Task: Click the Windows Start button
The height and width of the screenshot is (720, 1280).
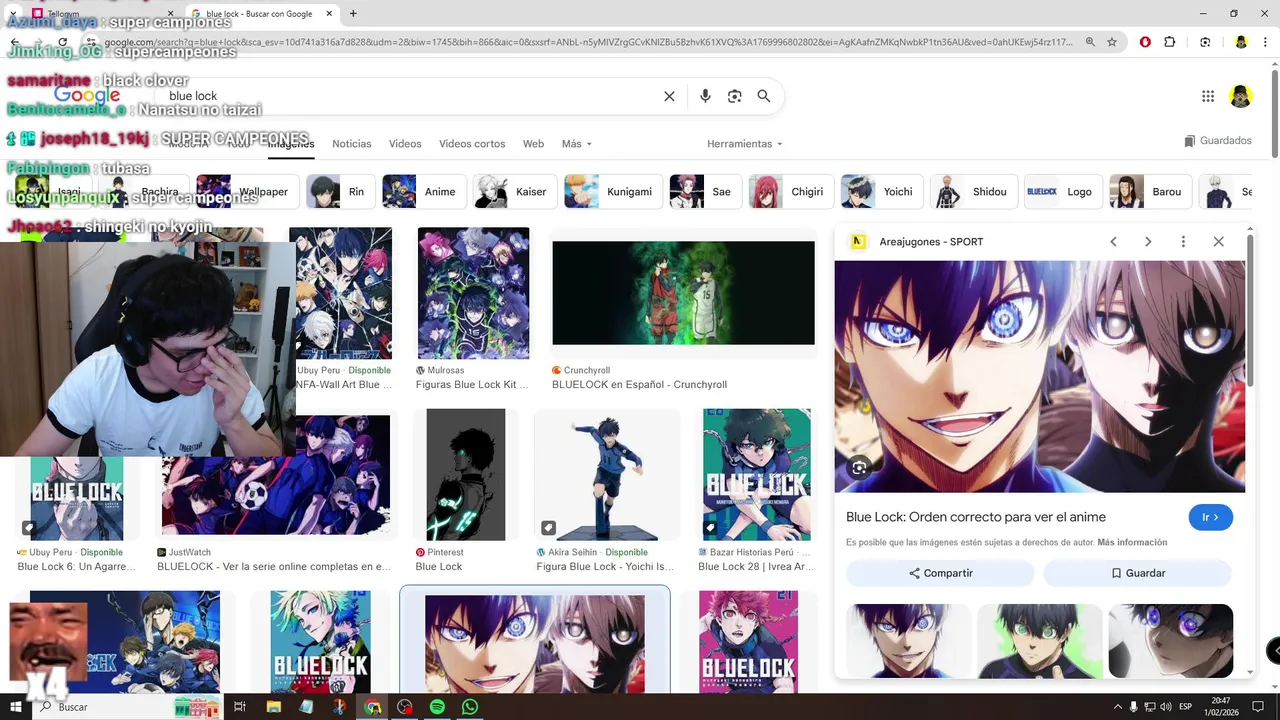Action: click(16, 707)
